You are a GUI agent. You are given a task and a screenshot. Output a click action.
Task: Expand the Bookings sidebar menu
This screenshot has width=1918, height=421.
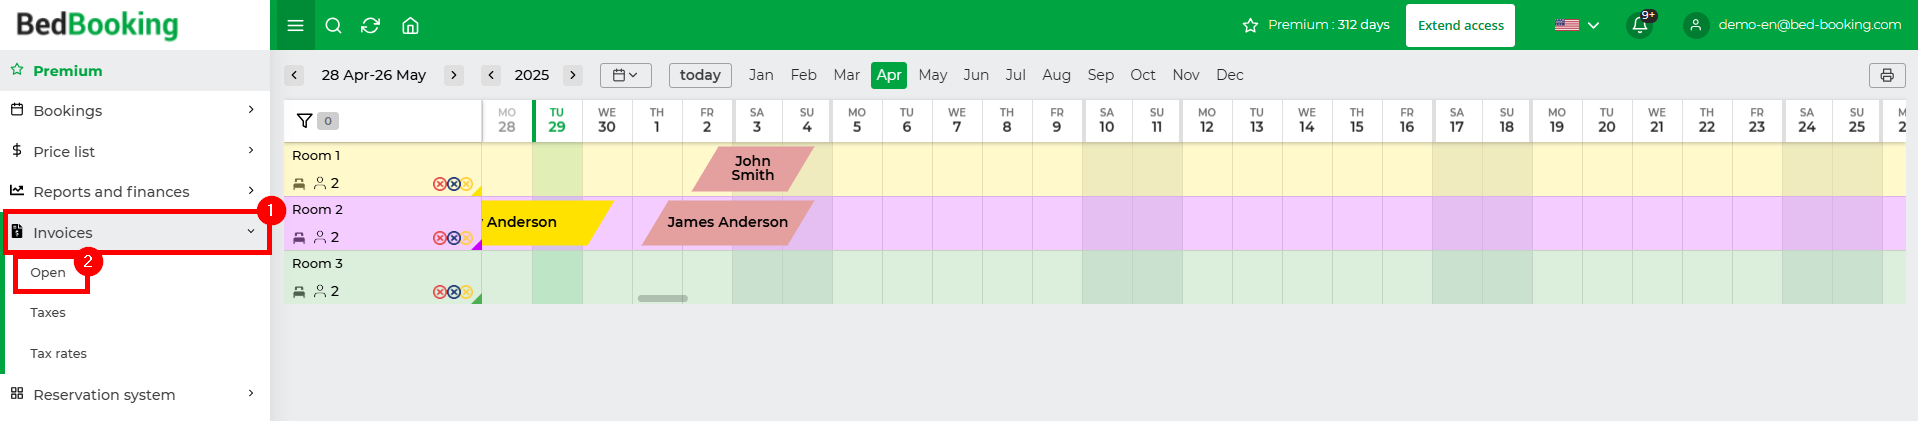coord(135,110)
